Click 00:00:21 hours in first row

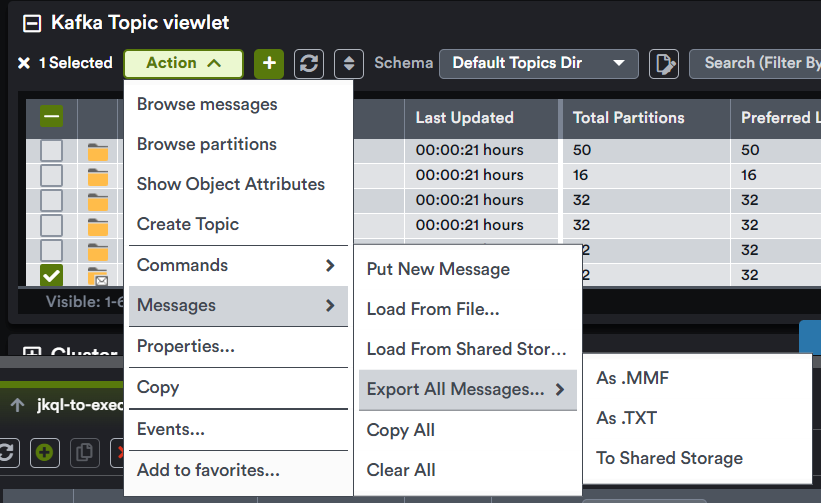[469, 150]
